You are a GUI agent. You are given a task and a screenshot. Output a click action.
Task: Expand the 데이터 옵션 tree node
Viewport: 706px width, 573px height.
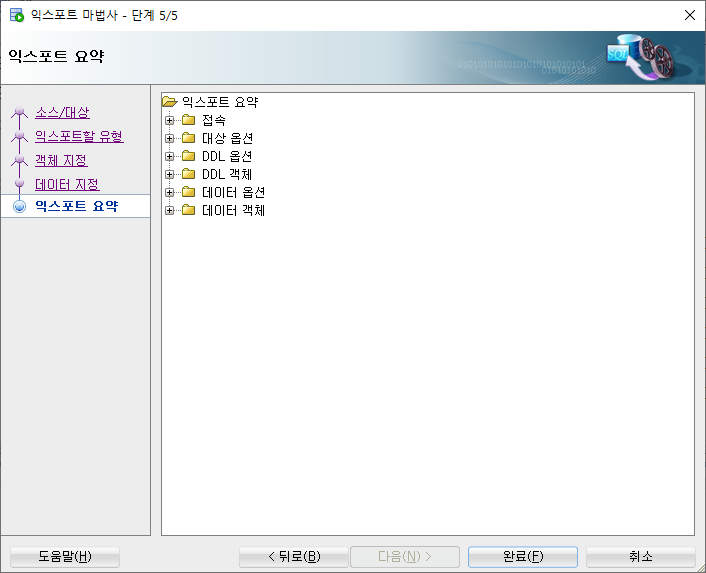click(x=169, y=192)
